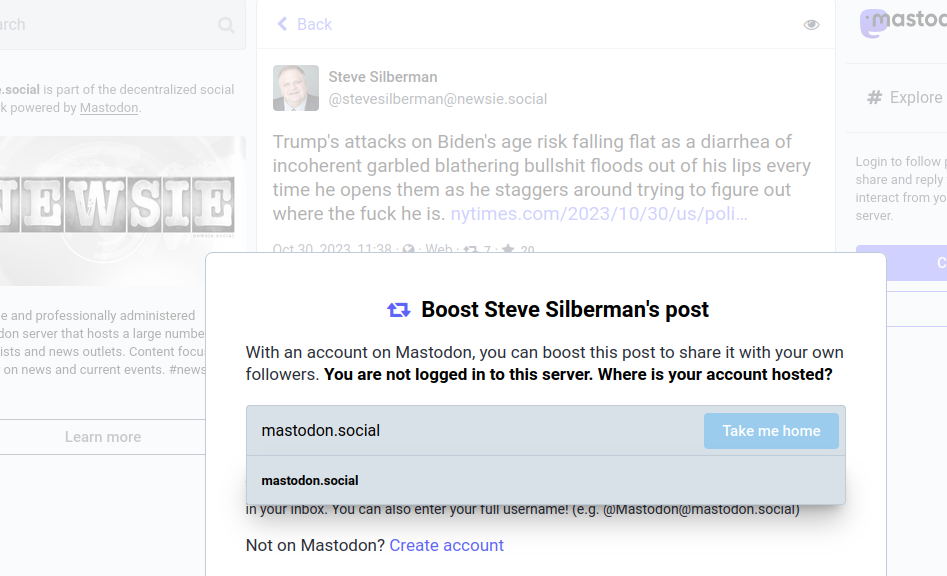Image resolution: width=947 pixels, height=576 pixels.
Task: Click Steve Silberman's avatar picture
Action: (x=296, y=88)
